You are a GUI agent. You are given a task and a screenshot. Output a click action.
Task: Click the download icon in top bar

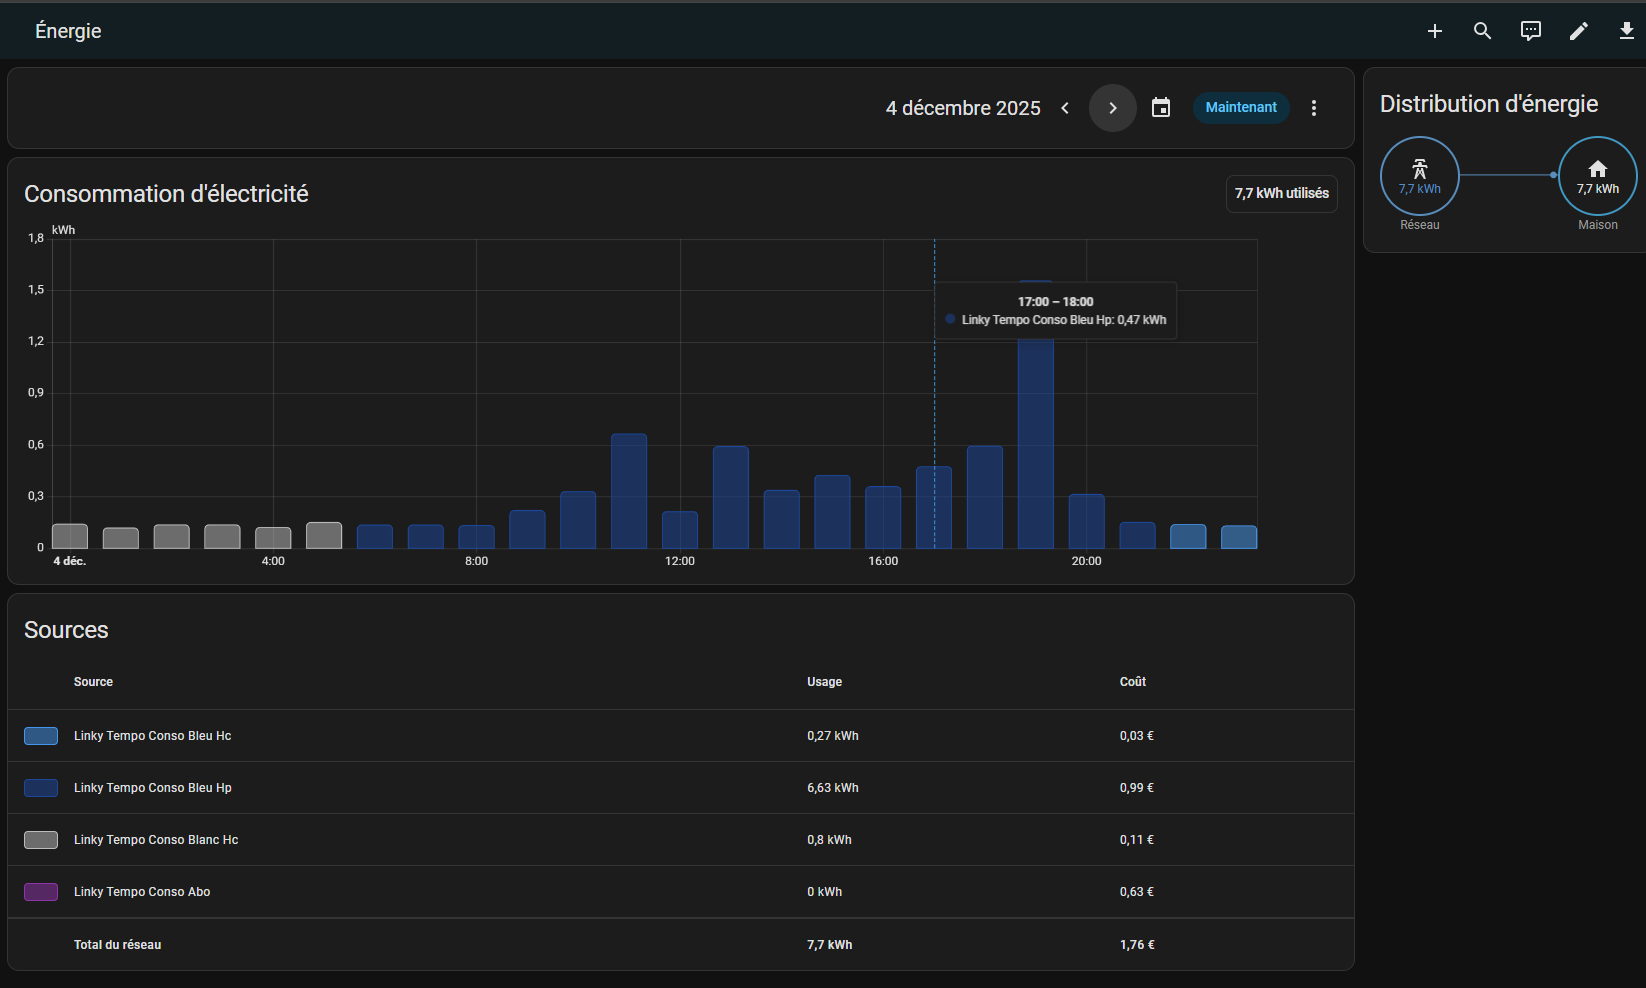(1626, 31)
